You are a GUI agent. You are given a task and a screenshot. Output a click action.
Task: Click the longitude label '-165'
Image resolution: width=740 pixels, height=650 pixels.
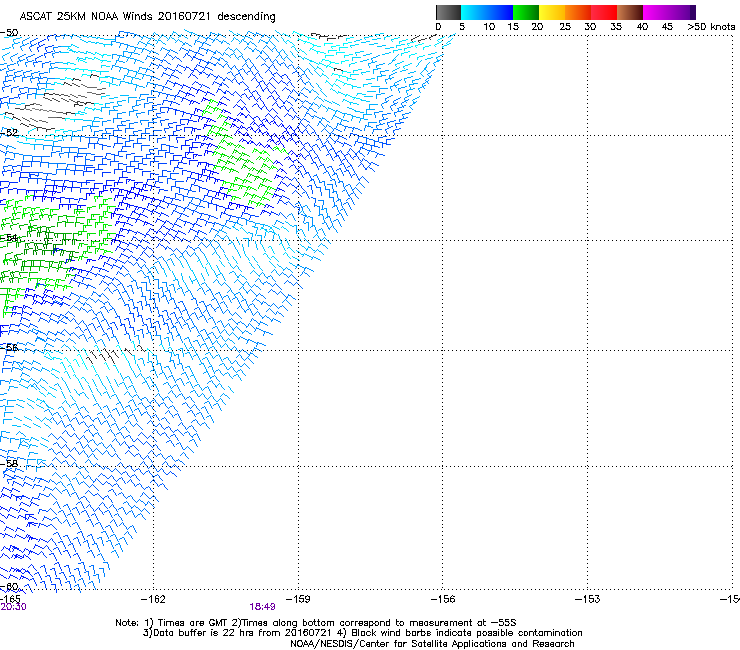(10, 599)
